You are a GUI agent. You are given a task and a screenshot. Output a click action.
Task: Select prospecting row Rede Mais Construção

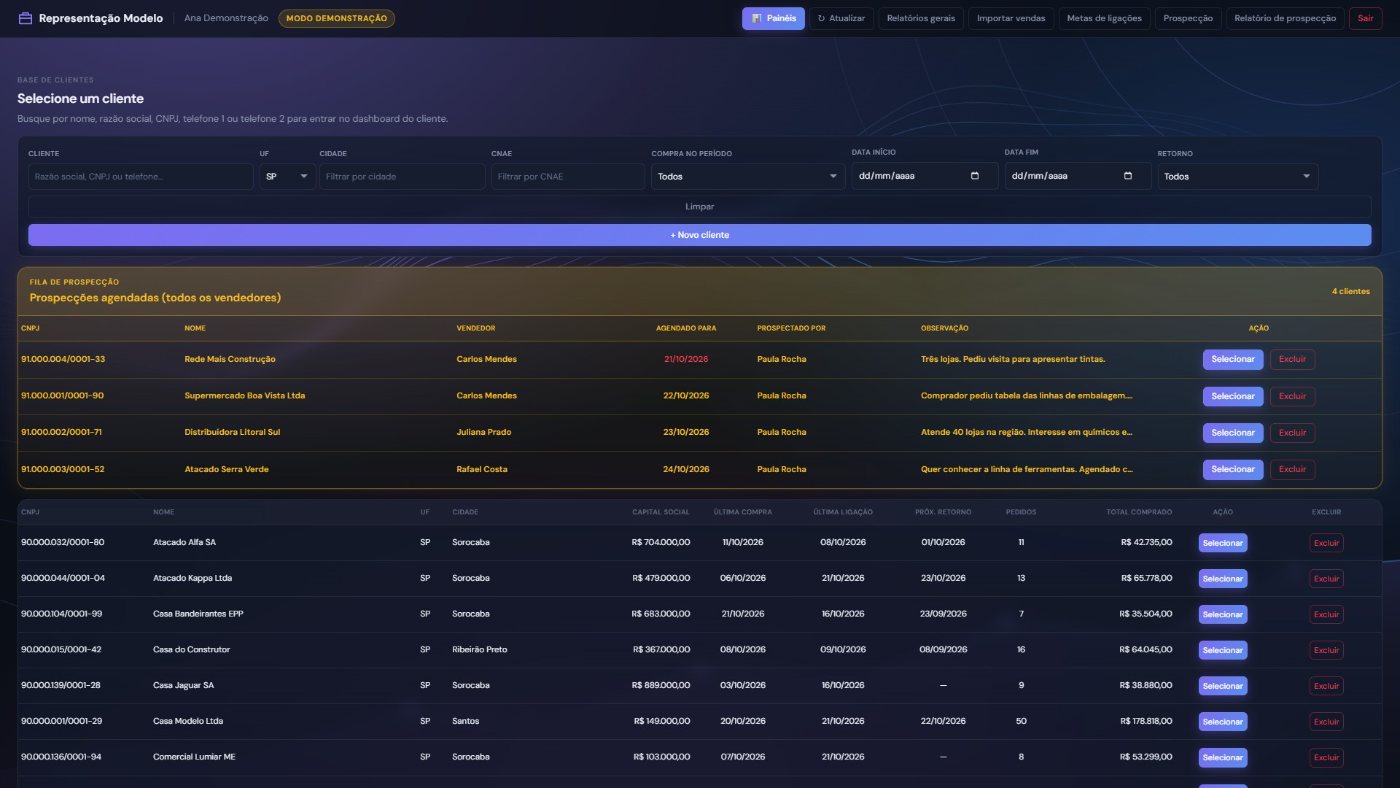point(1233,359)
